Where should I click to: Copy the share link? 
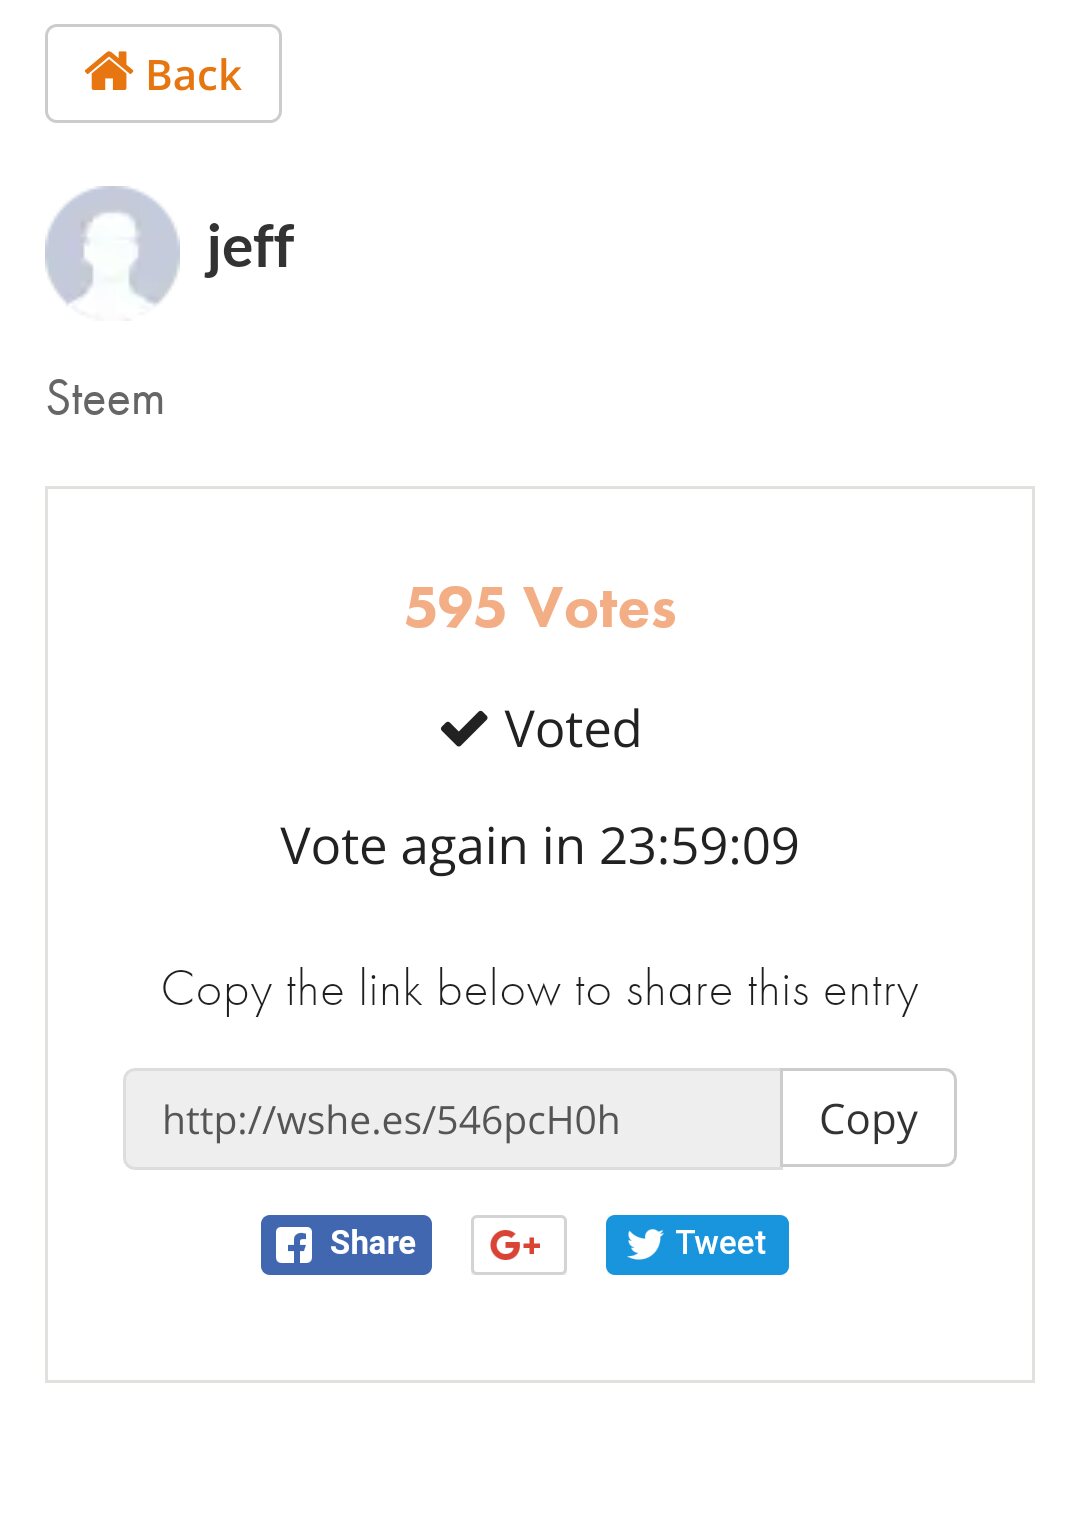(868, 1119)
